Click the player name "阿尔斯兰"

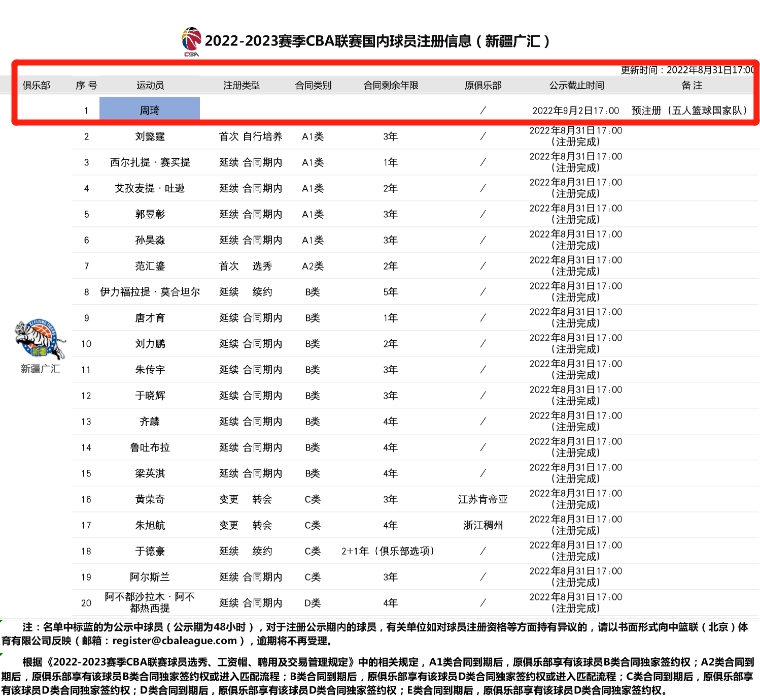point(150,577)
